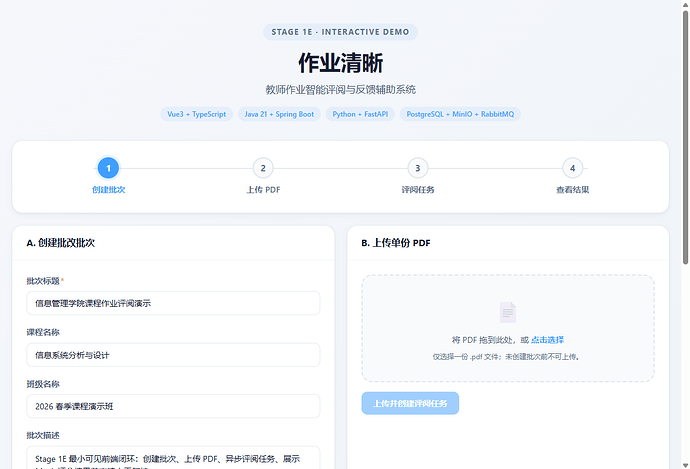690x469 pixels.
Task: Focus the 课程名称 input field
Action: pos(173,355)
